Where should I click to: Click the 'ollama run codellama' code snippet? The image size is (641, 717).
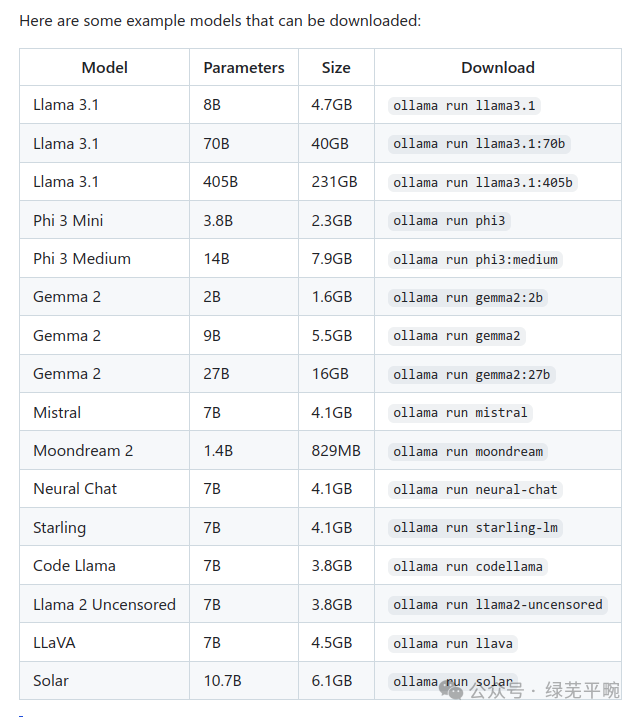(x=468, y=567)
